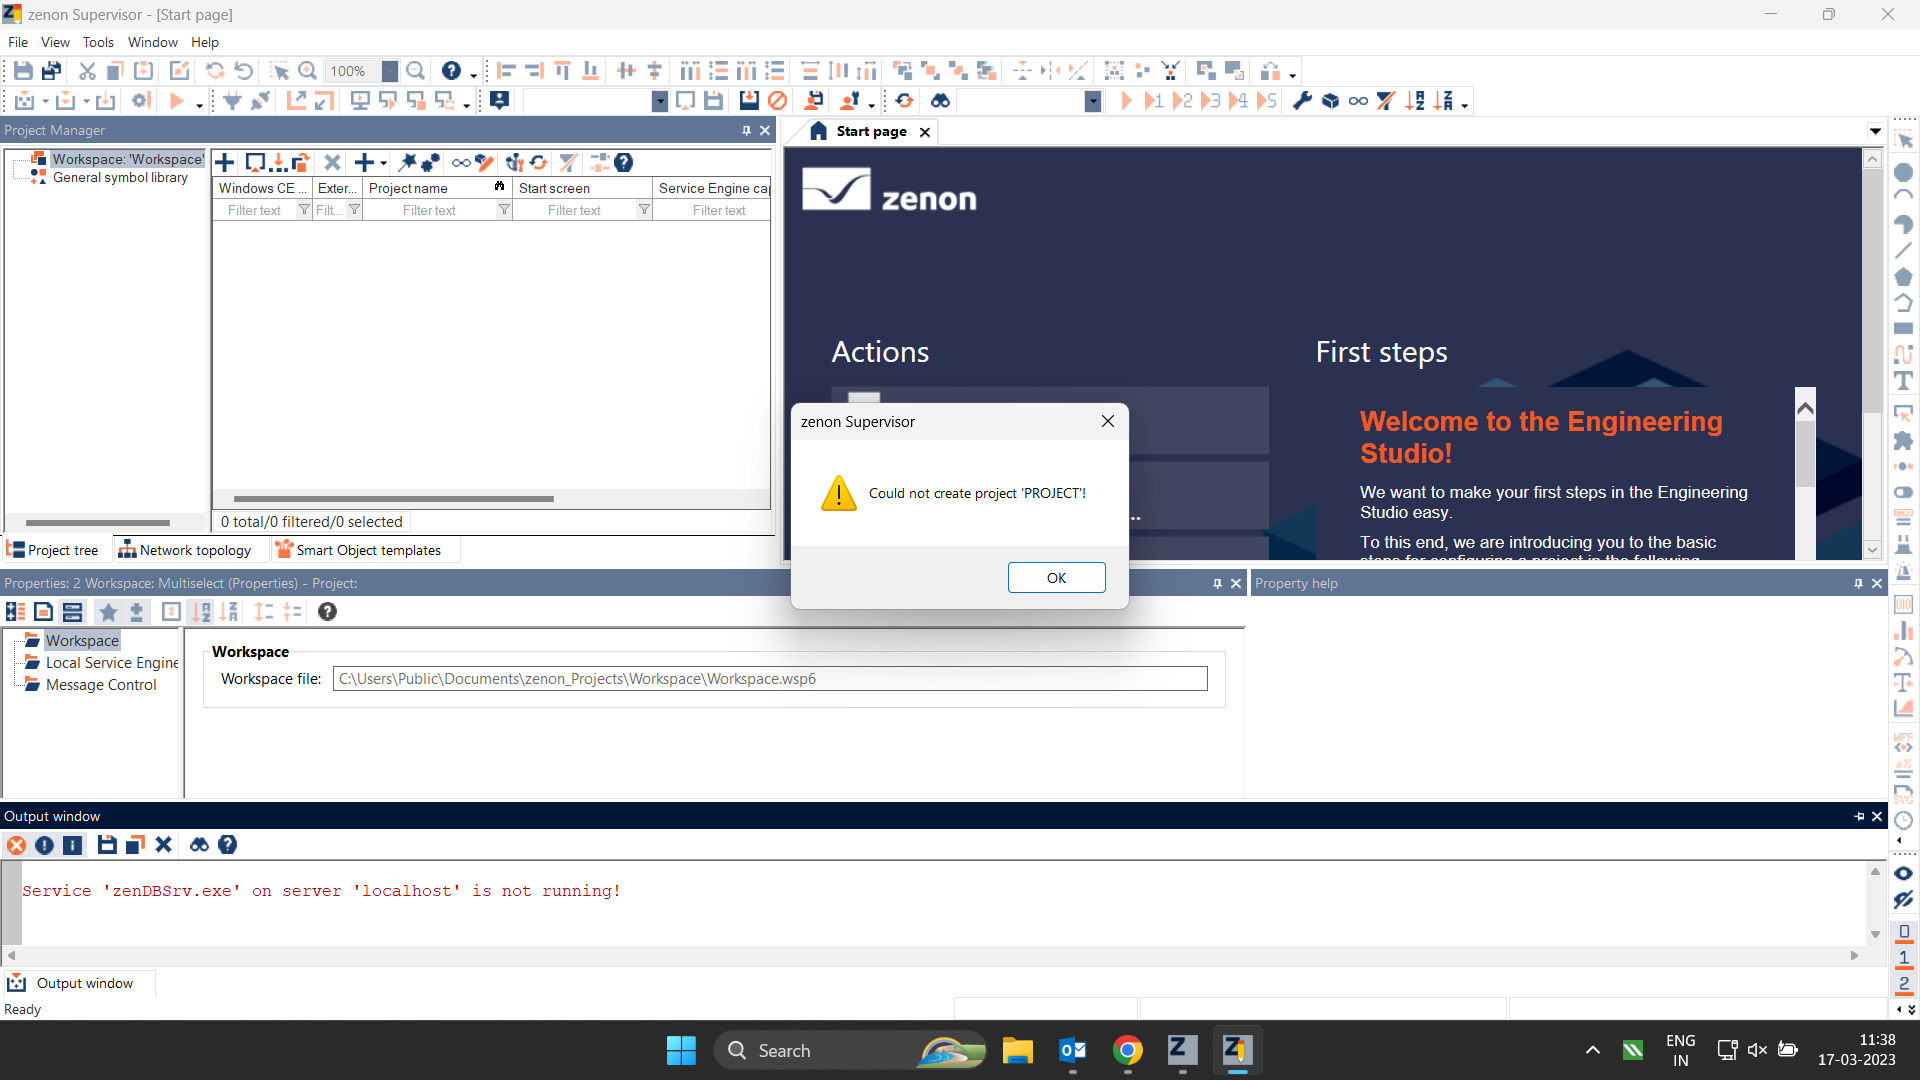Select the Delete project icon in Project Manager
Viewport: 1920px width, 1080px height.
333,162
